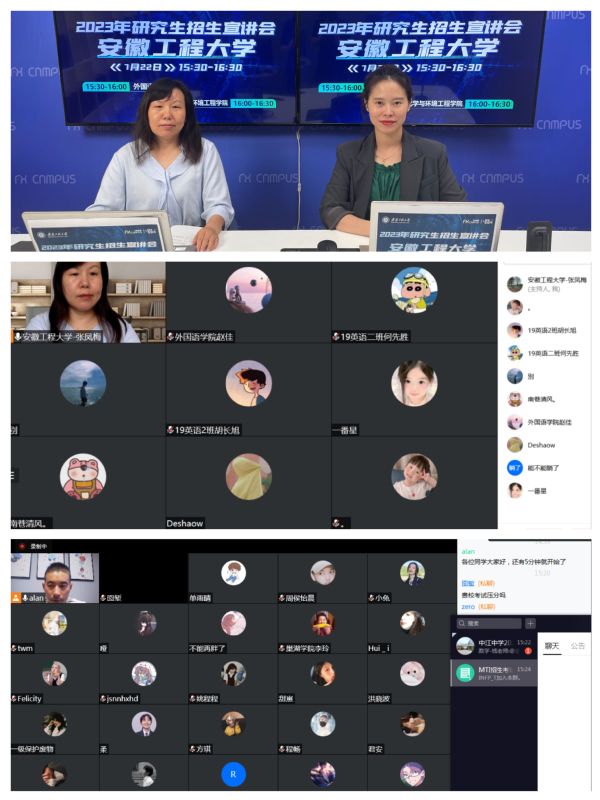Click the 15:30-16:00 label on left studio screen
The height and width of the screenshot is (800, 600).
click(106, 87)
